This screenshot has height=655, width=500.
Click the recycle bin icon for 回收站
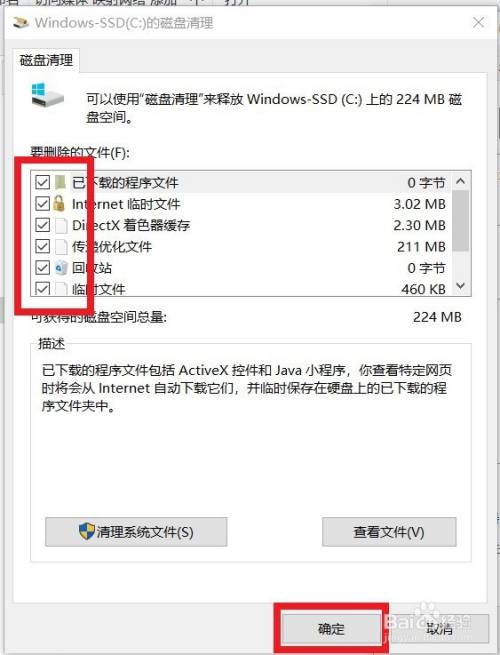(x=61, y=267)
